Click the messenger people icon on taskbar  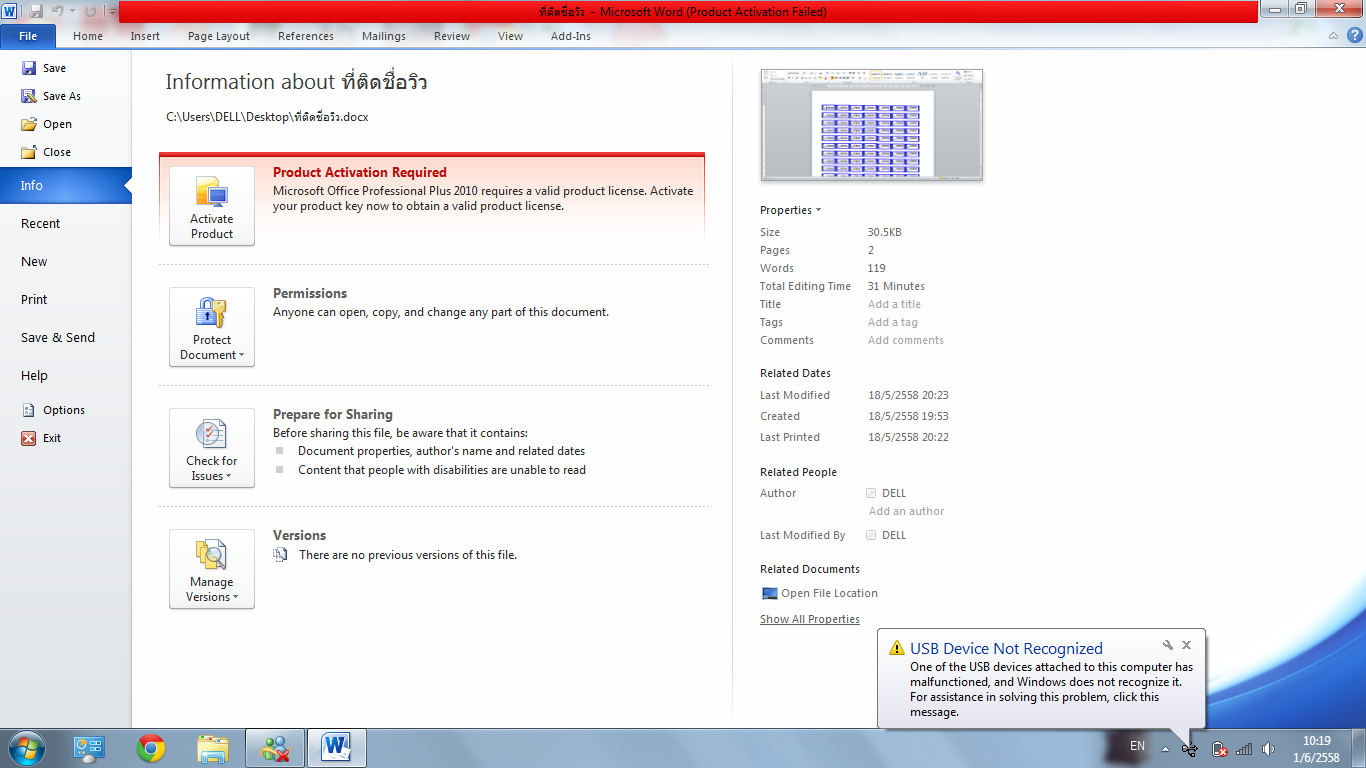pos(274,748)
